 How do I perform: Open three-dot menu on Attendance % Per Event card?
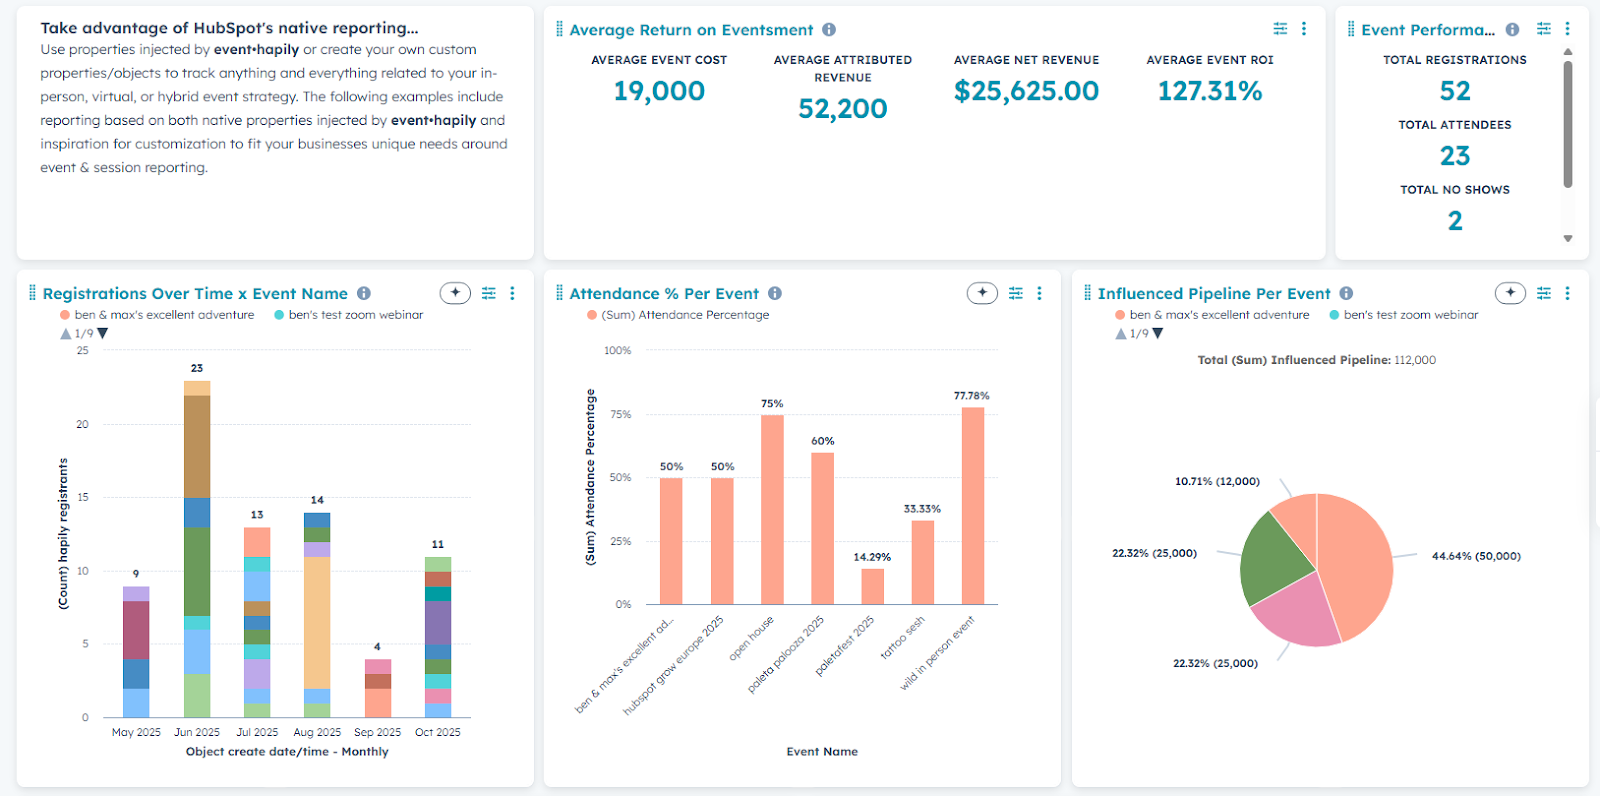tap(1040, 293)
